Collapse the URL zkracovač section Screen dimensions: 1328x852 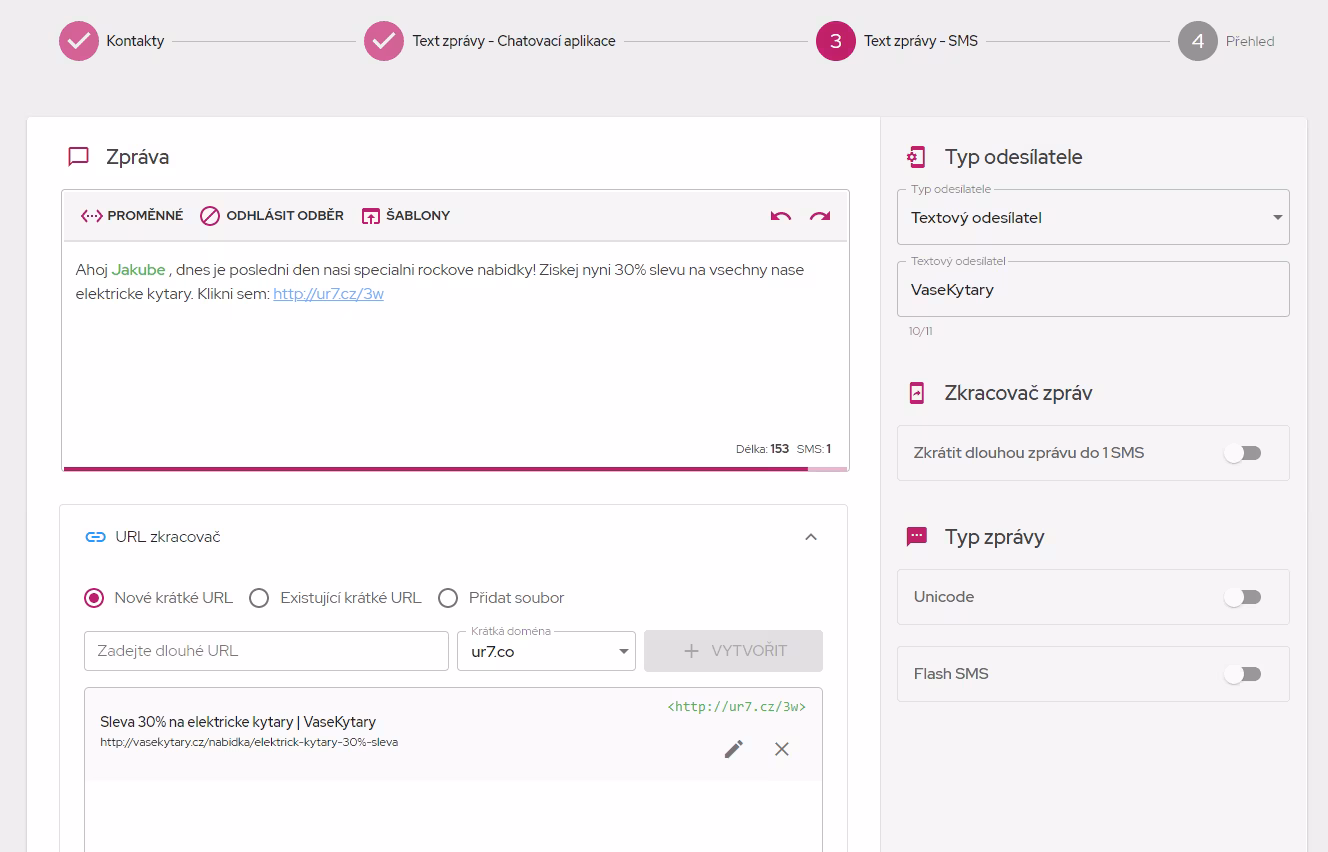tap(811, 537)
